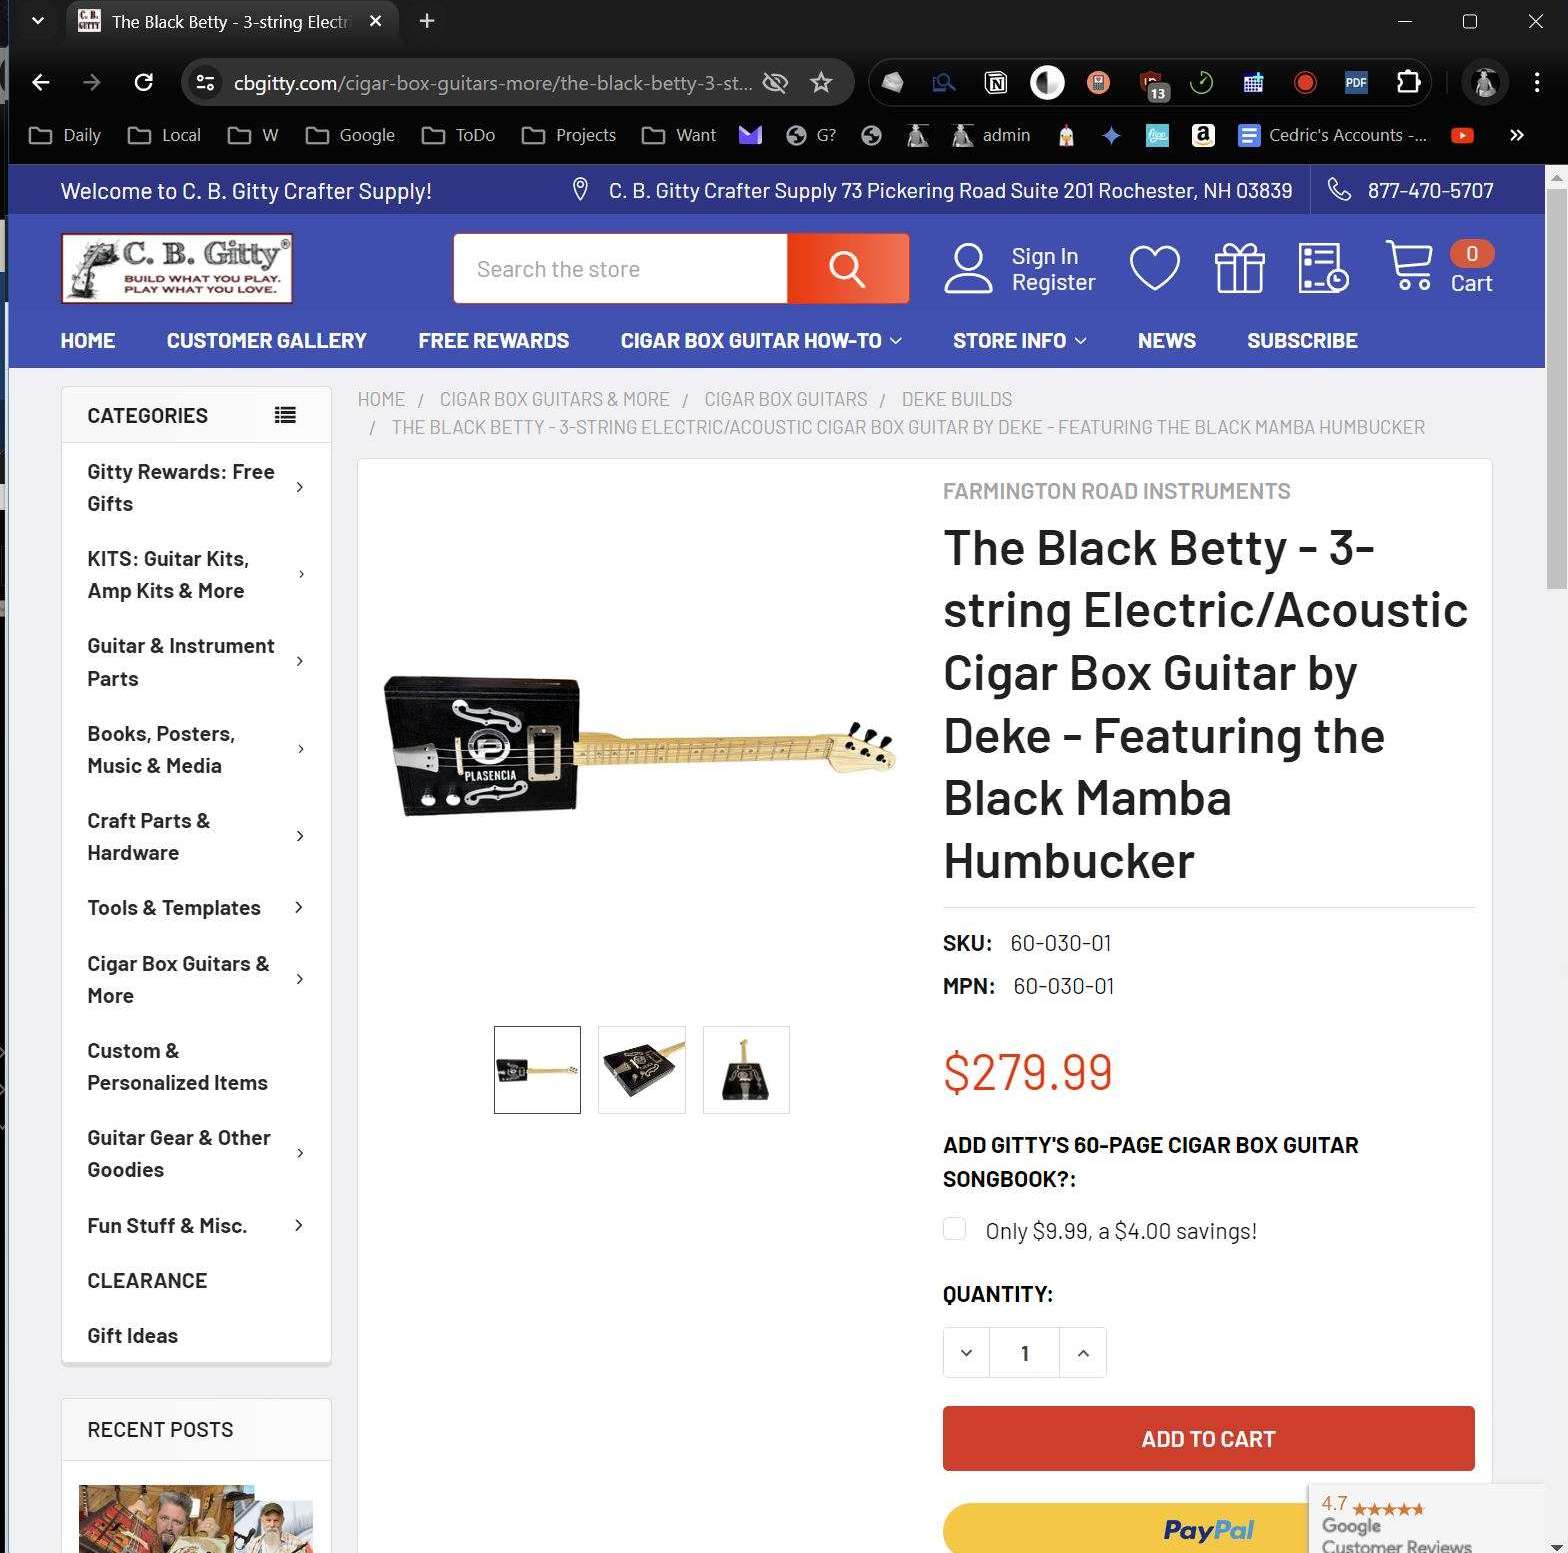Open the Free Rewards menu item
The image size is (1568, 1553).
(x=493, y=341)
